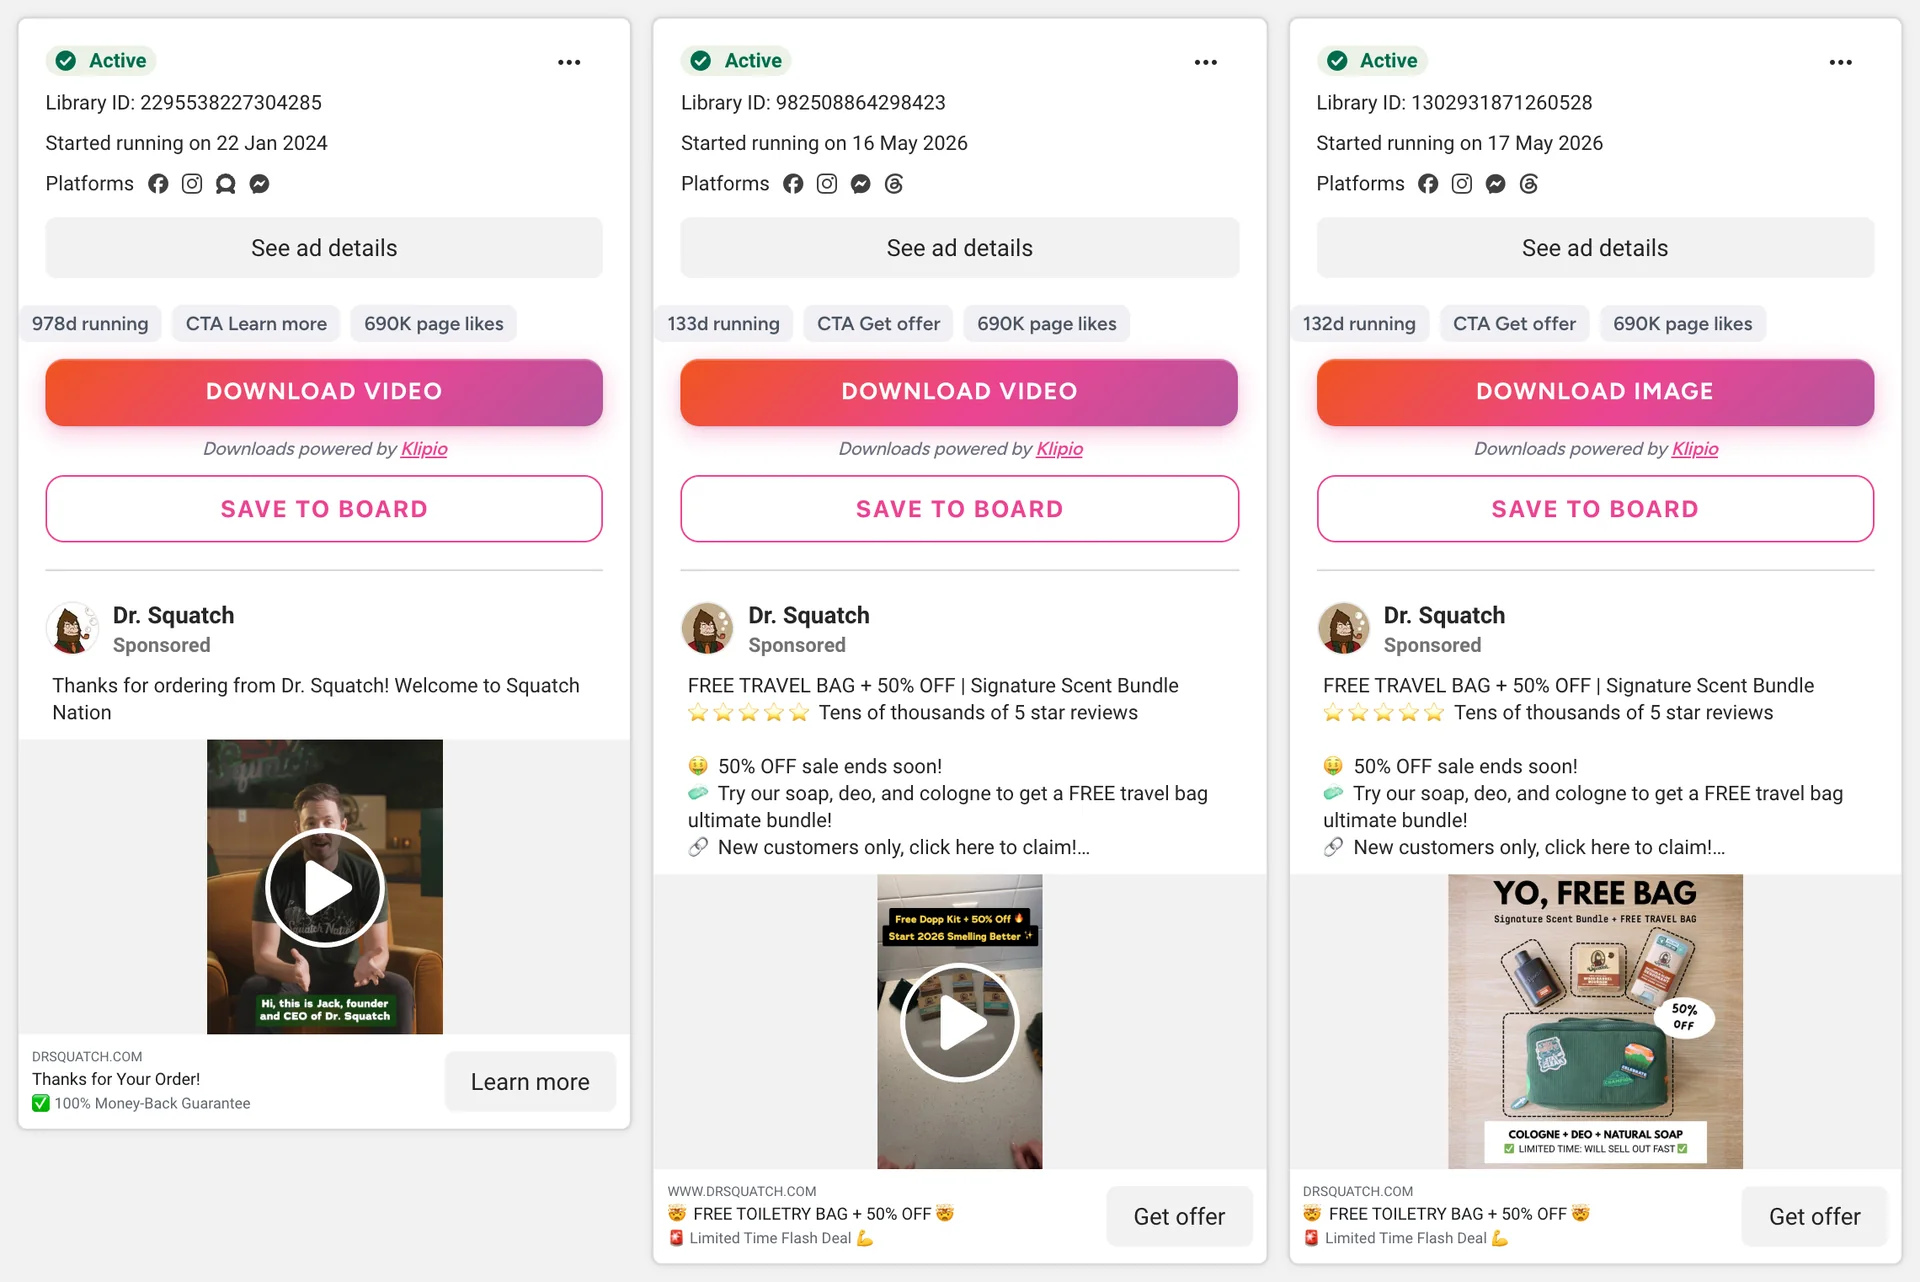Click 690K page likes tag on 132d ad
This screenshot has width=1920, height=1282.
pyautogui.click(x=1682, y=324)
